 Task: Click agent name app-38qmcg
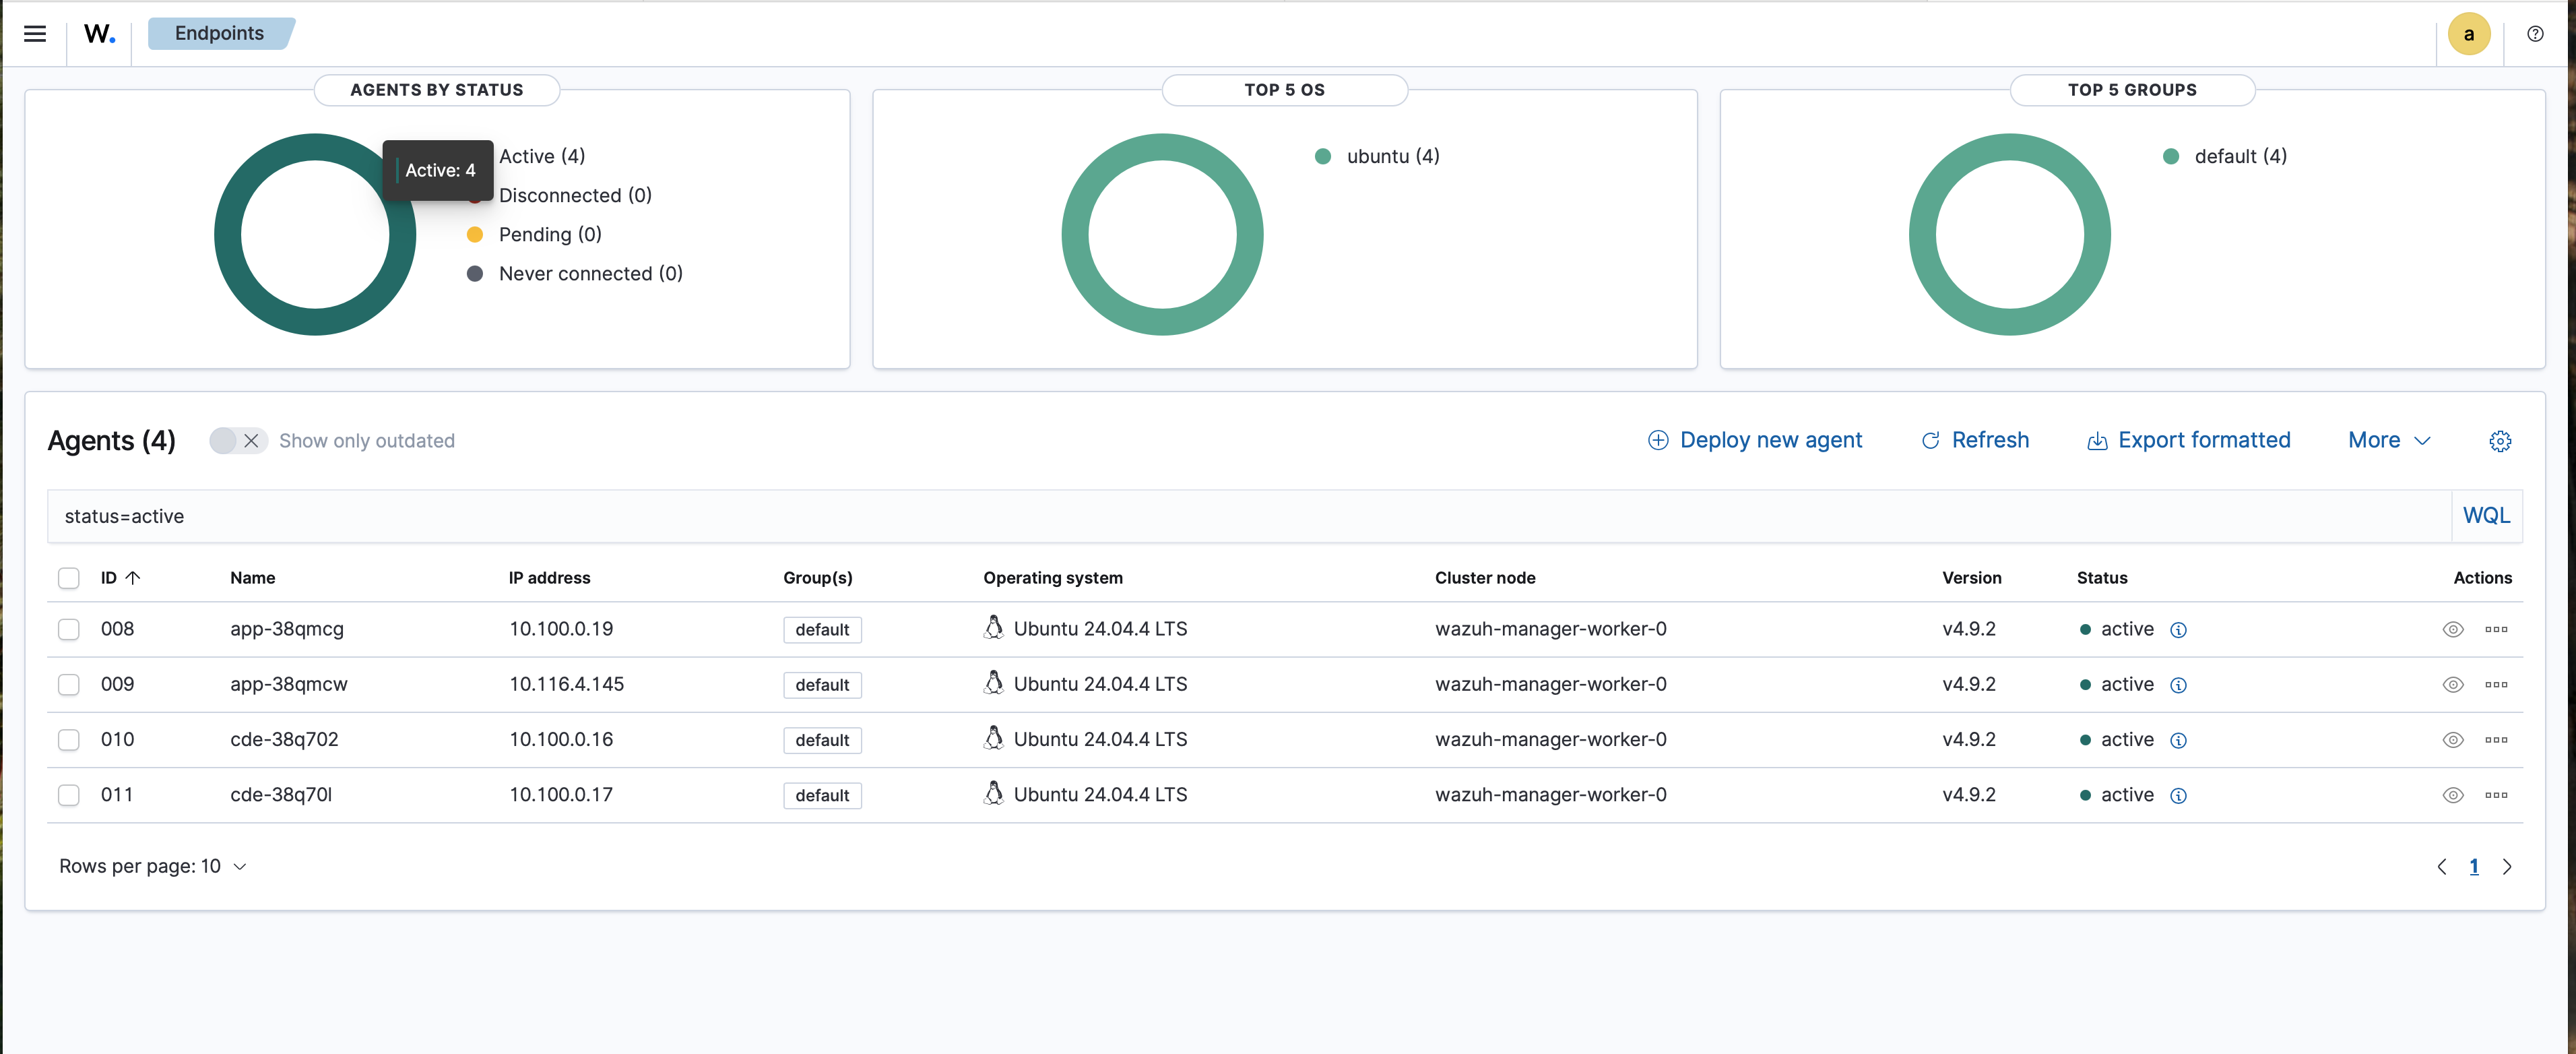click(x=287, y=630)
